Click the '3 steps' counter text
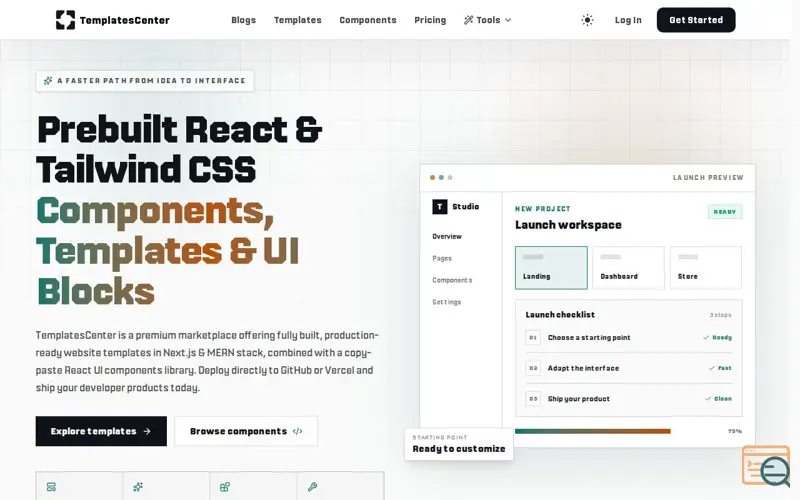The image size is (800, 500). (x=720, y=315)
